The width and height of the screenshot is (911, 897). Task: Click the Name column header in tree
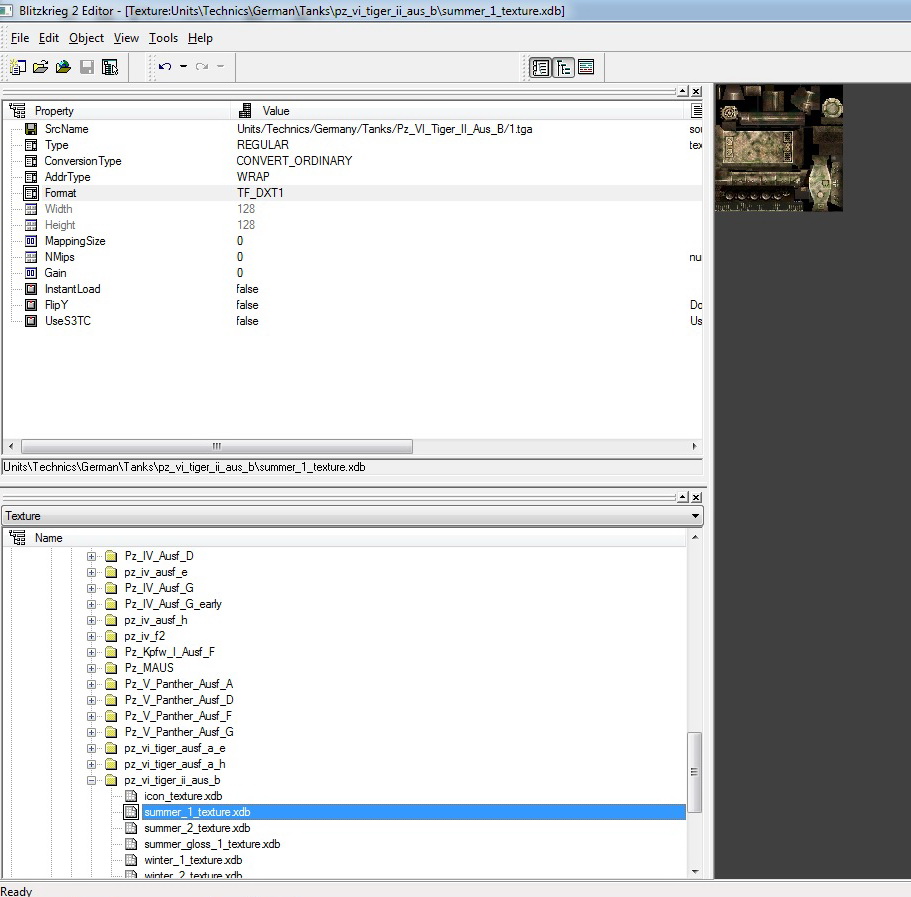click(x=346, y=538)
